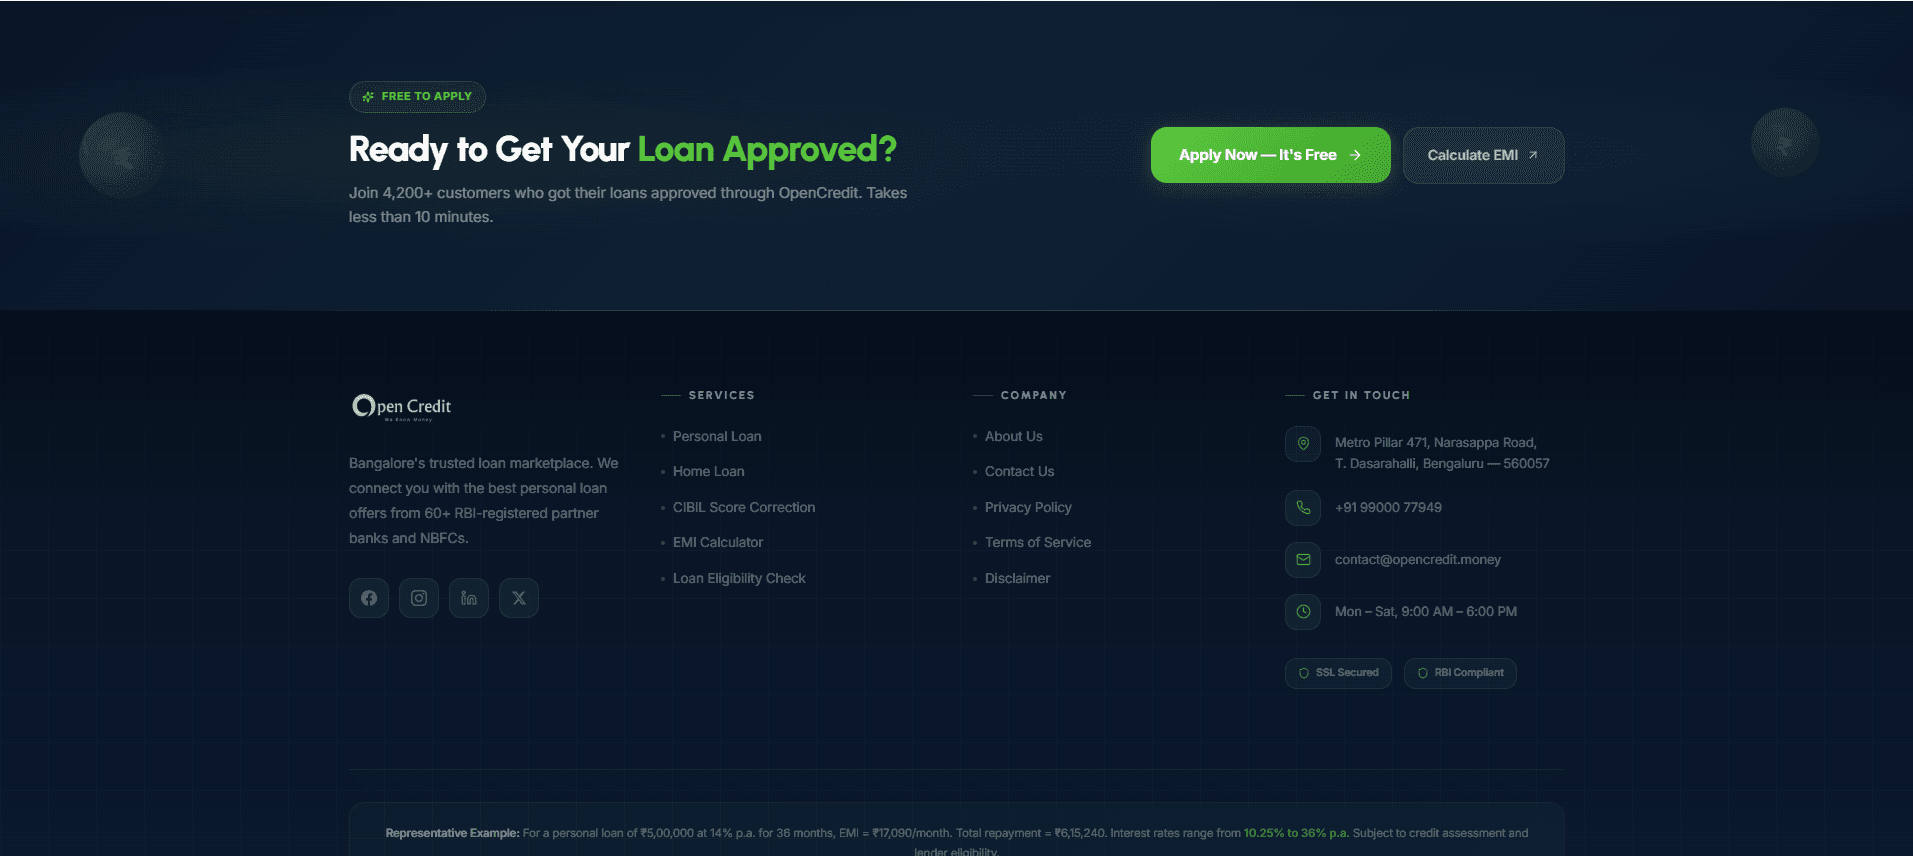Open the Instagram social icon
Image resolution: width=1913 pixels, height=856 pixels.
pos(419,598)
